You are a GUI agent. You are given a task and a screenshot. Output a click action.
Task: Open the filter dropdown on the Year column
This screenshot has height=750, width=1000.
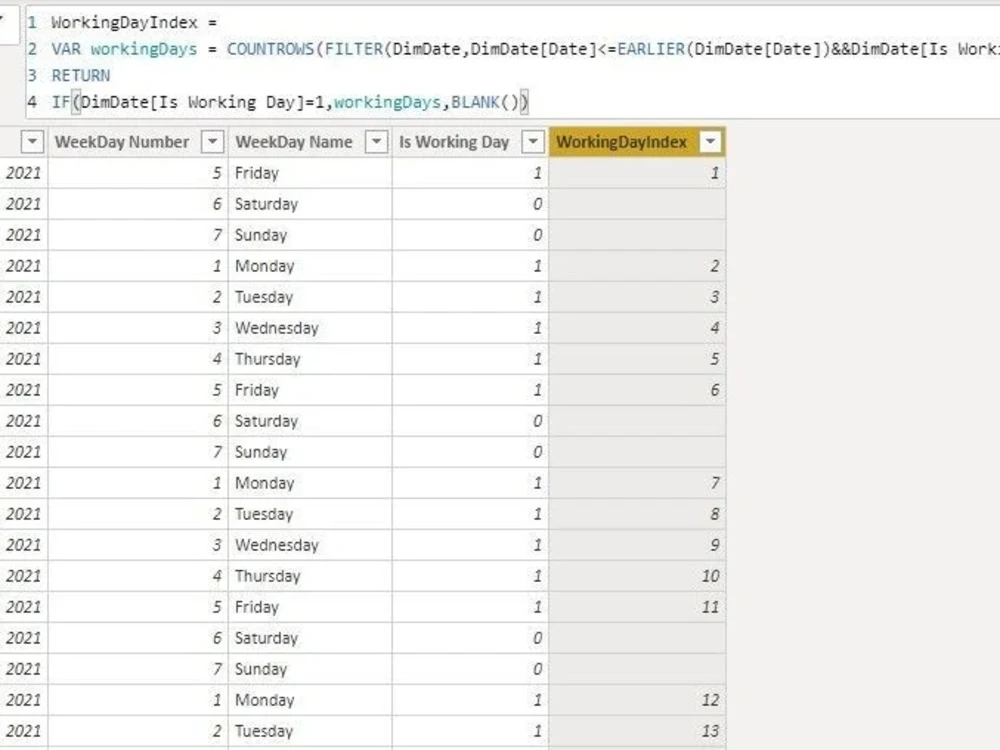click(x=33, y=142)
